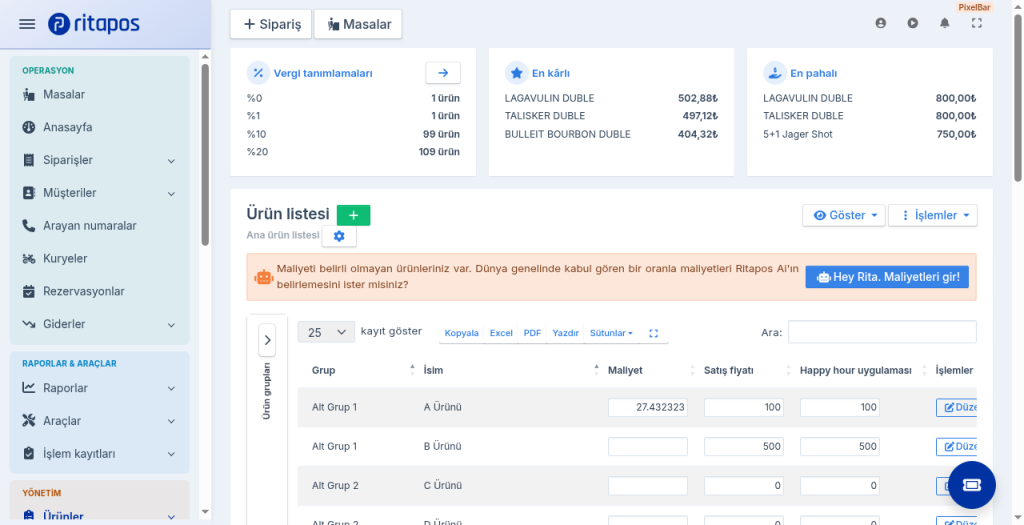Click the hand icon of En pahalı
Viewport: 1024px width, 525px height.
tap(775, 73)
